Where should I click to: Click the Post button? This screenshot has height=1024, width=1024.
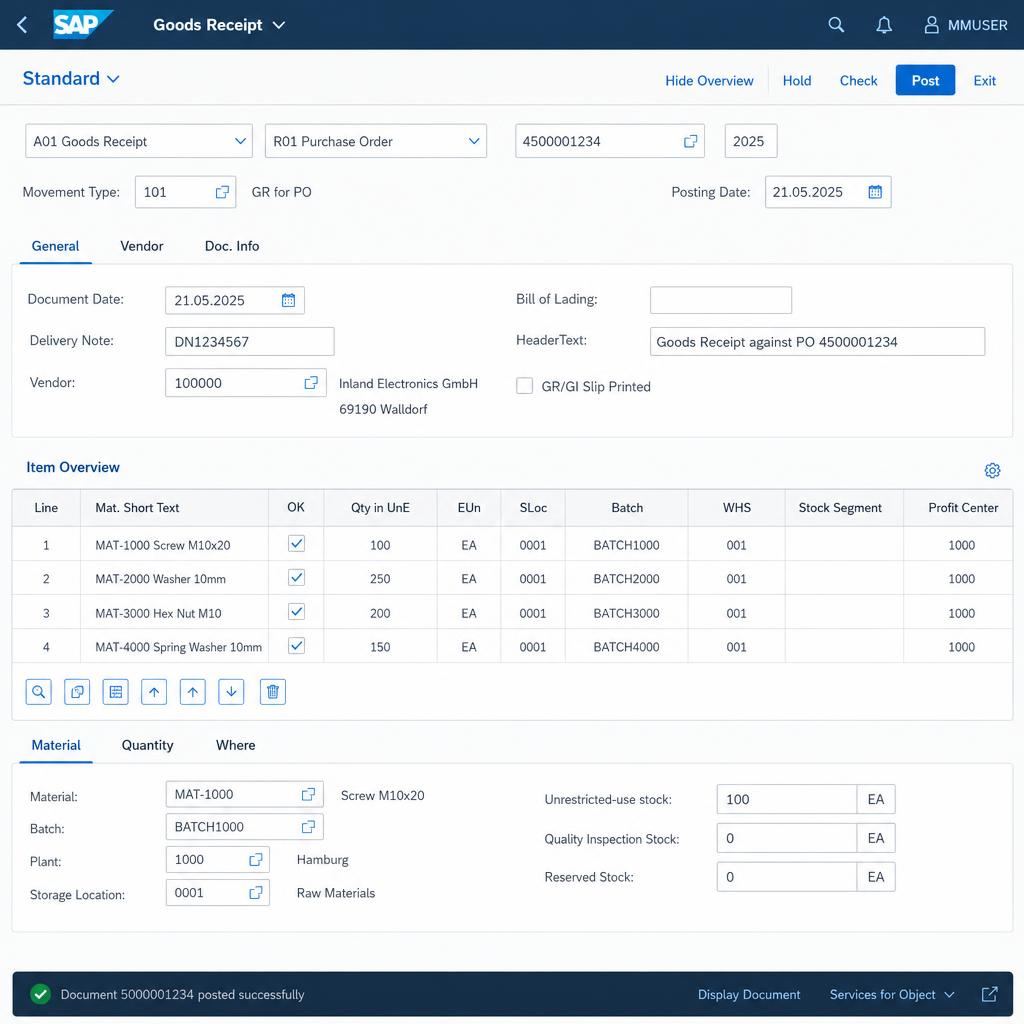point(925,80)
